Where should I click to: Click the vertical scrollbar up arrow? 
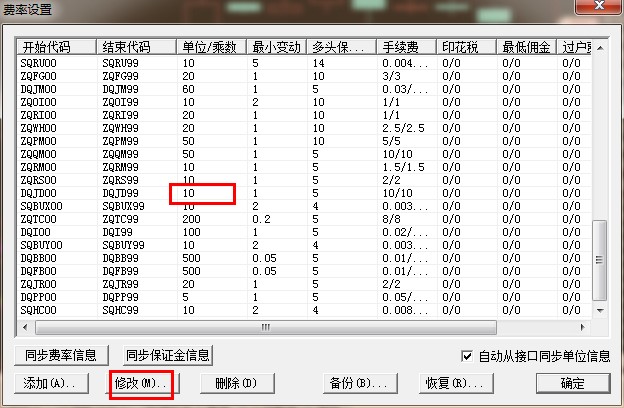[600, 48]
